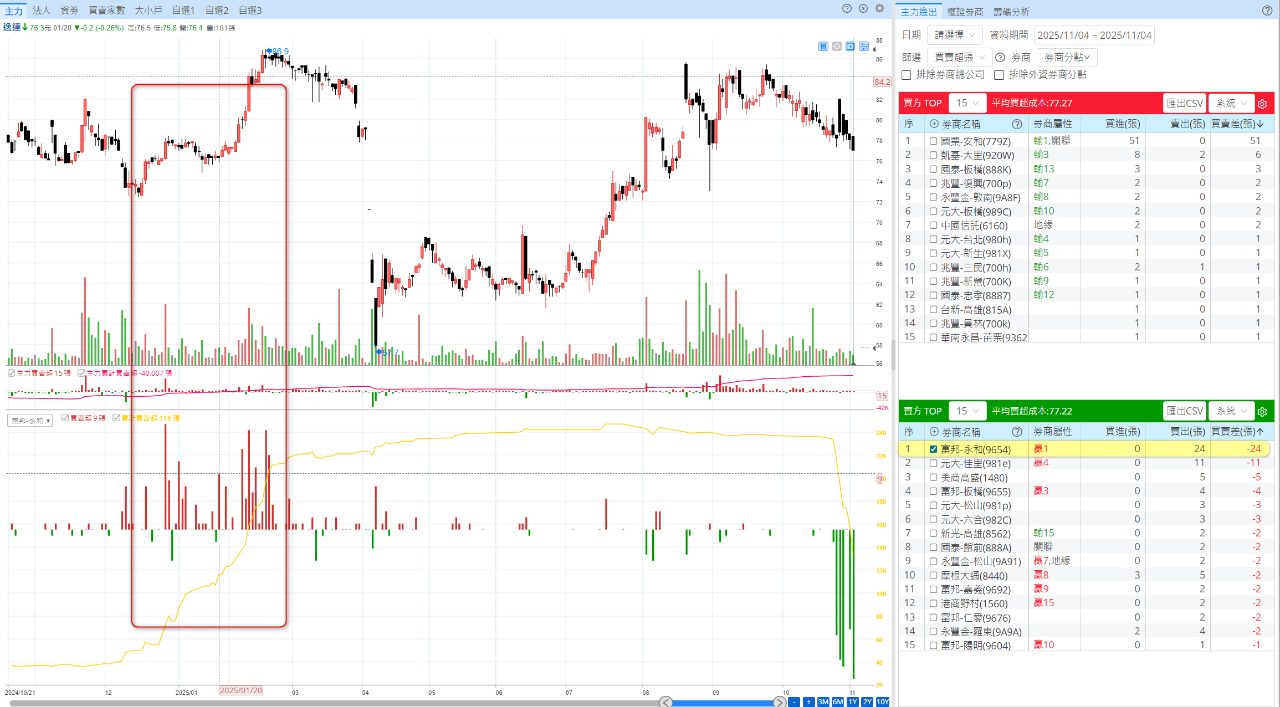
Task: Export buyer table with 匯出CSV
Action: click(x=1184, y=103)
